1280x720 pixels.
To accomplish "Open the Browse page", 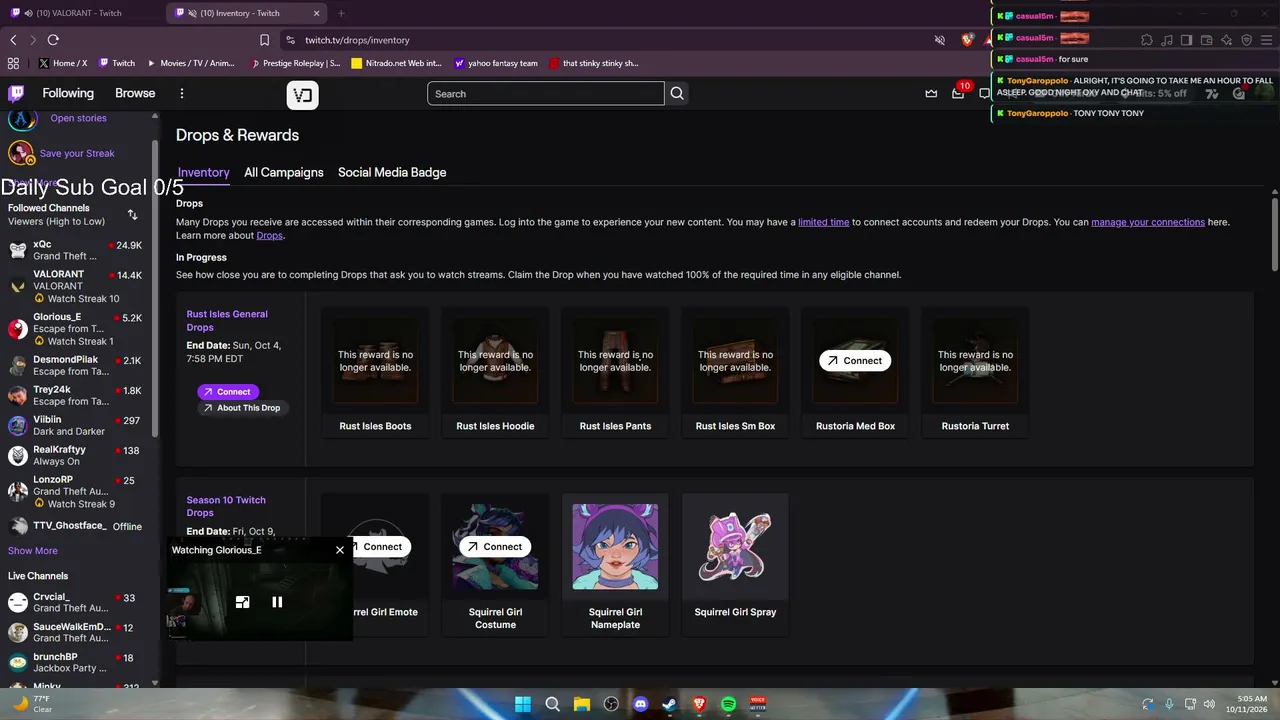I will [x=135, y=93].
